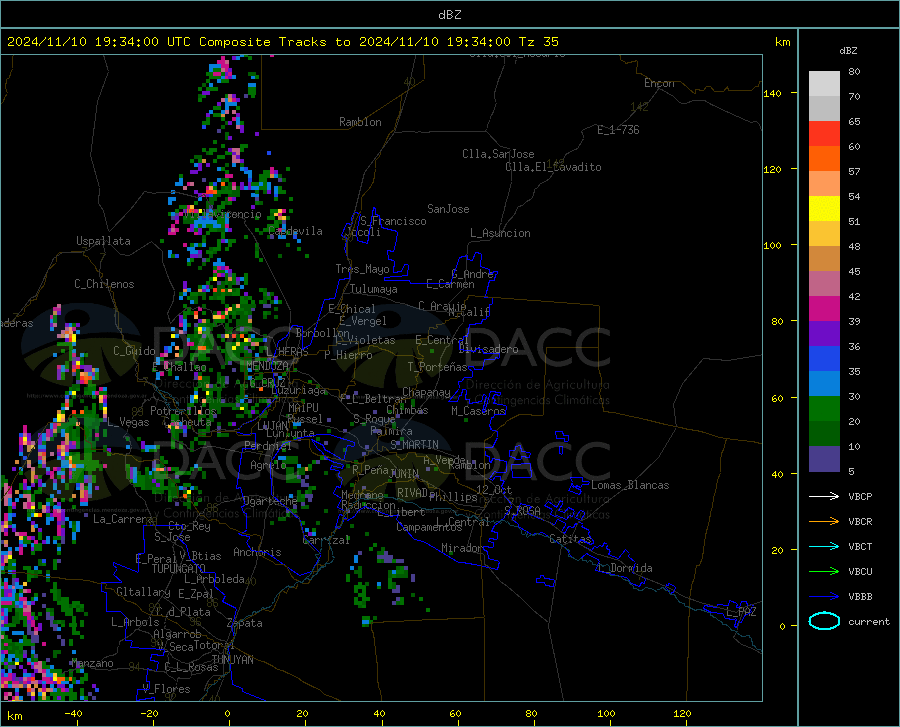The width and height of the screenshot is (900, 727).
Task: Click the TUNUYAN label on map
Action: (x=232, y=660)
